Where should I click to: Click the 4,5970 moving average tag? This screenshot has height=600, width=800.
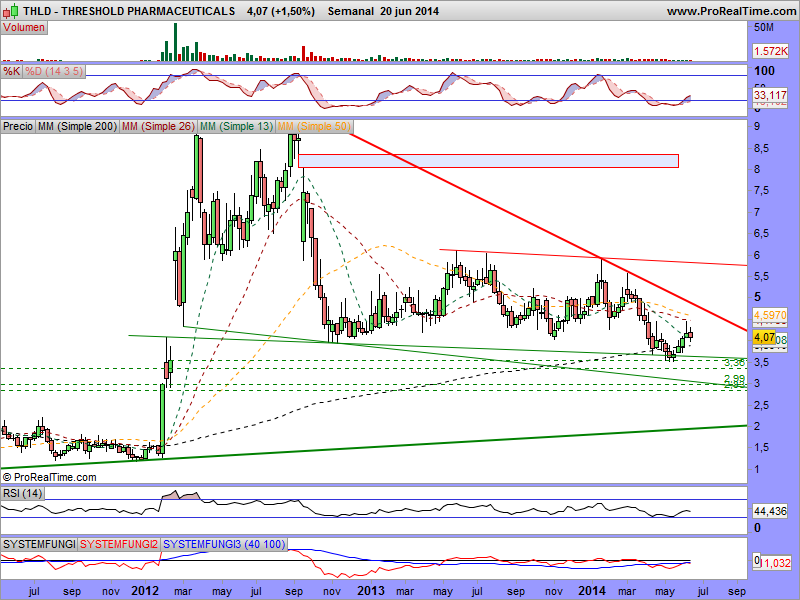pos(770,315)
